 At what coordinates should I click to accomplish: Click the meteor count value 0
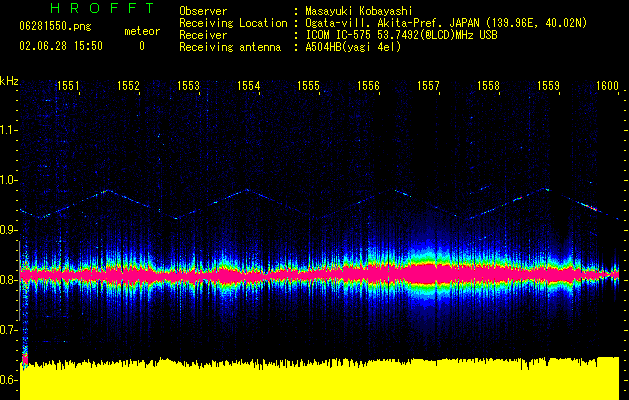click(x=142, y=46)
